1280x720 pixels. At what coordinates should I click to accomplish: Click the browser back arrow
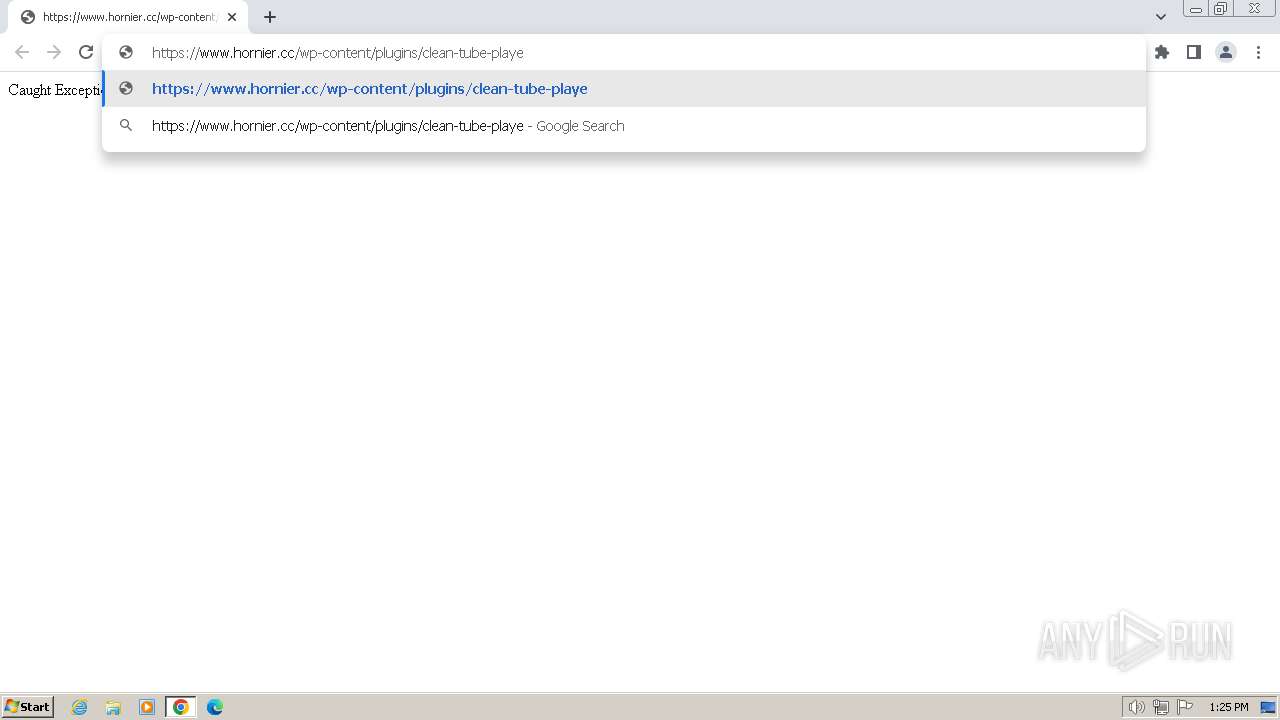[x=22, y=52]
